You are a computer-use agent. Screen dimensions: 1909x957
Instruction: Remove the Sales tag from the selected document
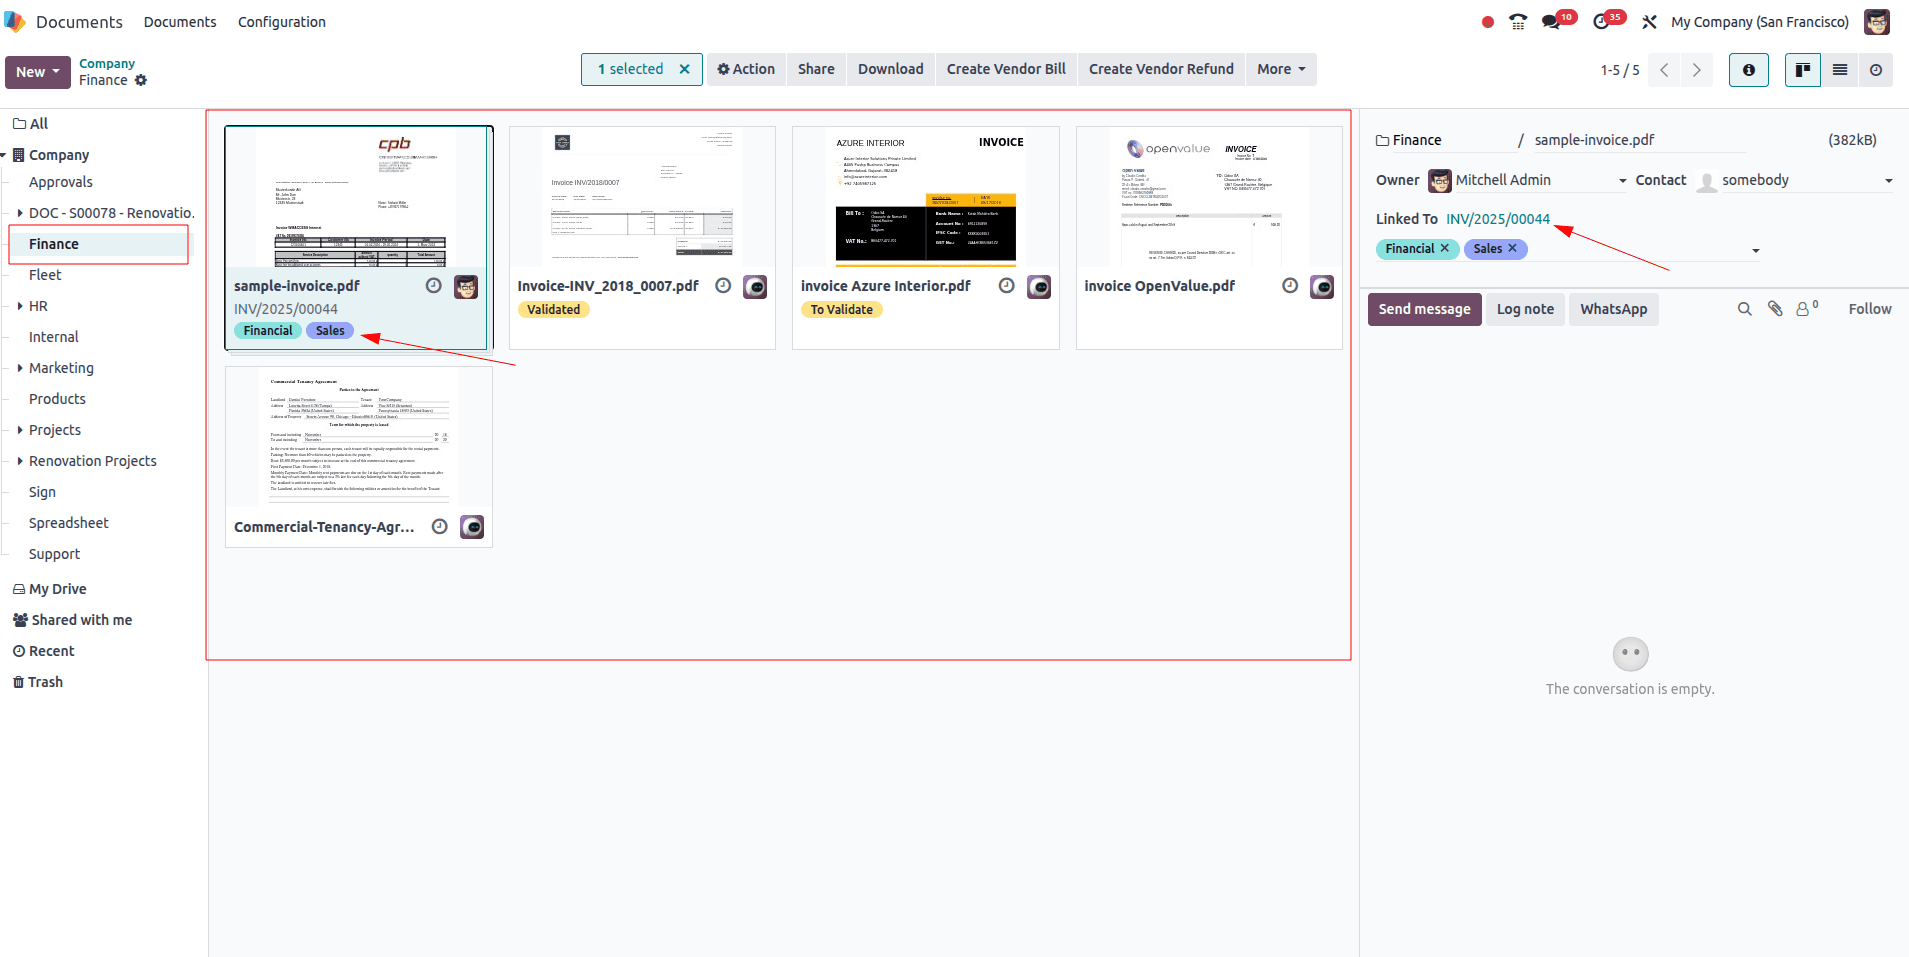(1511, 248)
